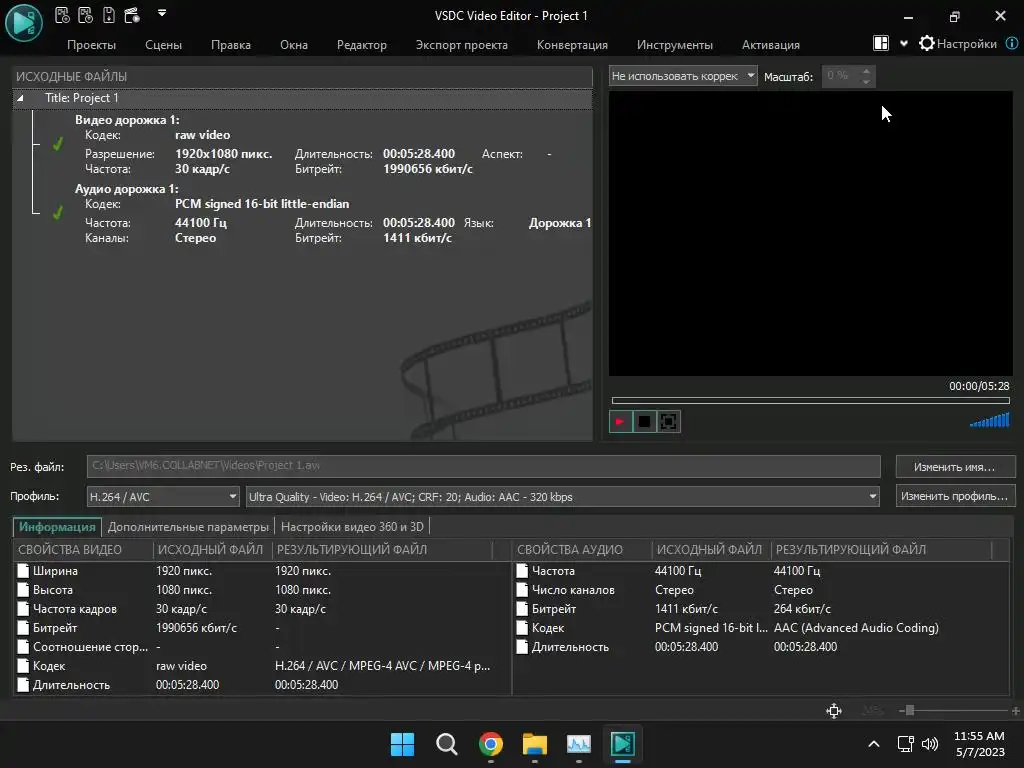Viewport: 1024px width, 768px height.
Task: Click the Изменить профиль... button
Action: tap(955, 496)
